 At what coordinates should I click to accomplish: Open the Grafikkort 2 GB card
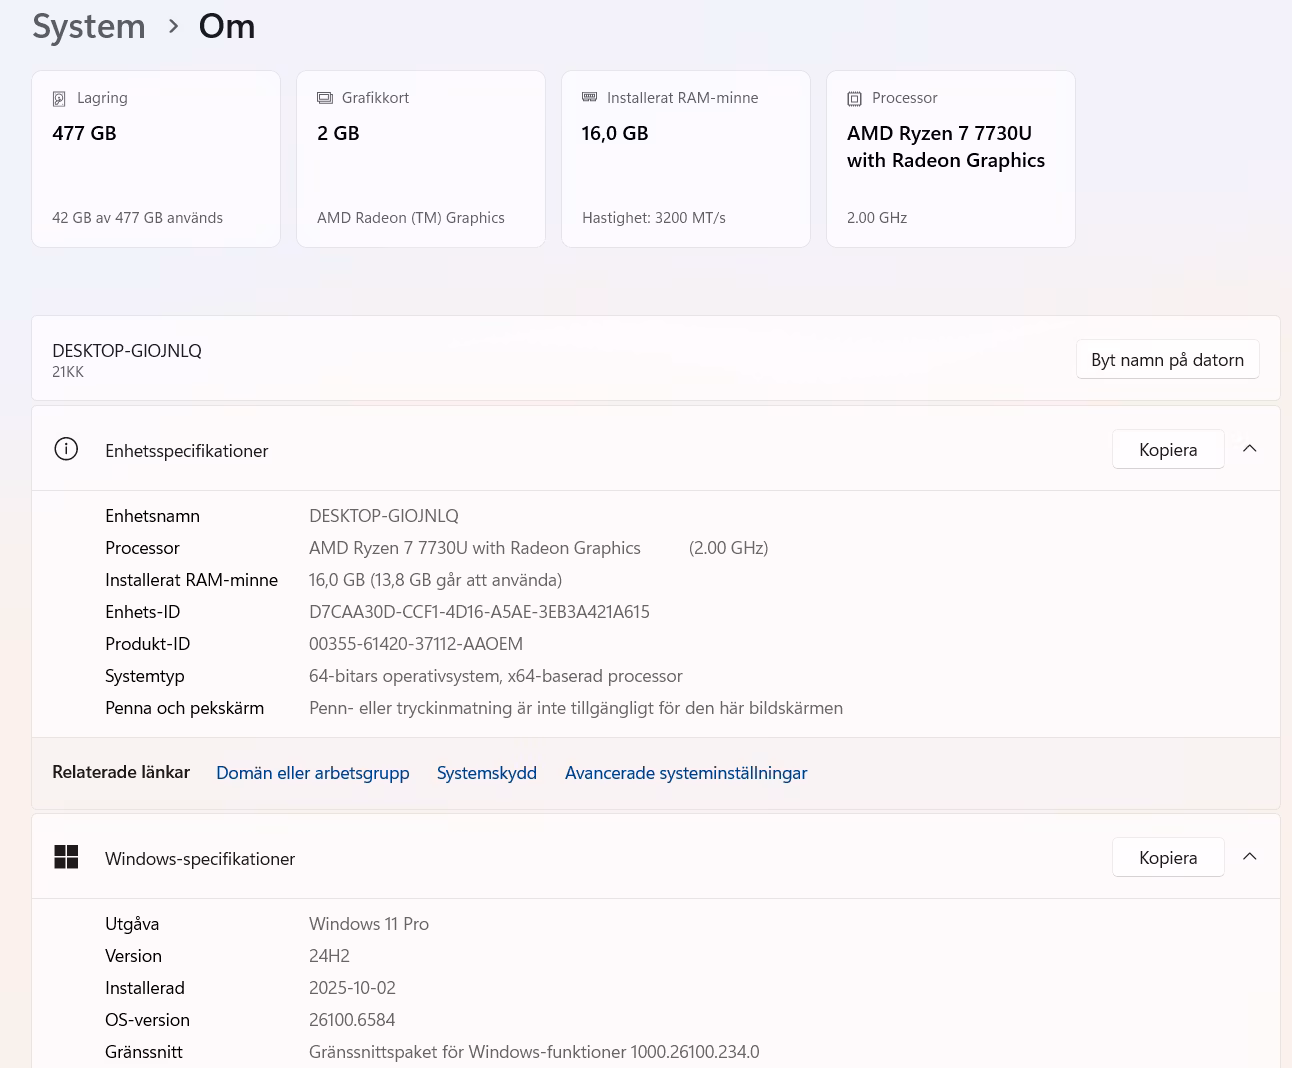coord(421,159)
